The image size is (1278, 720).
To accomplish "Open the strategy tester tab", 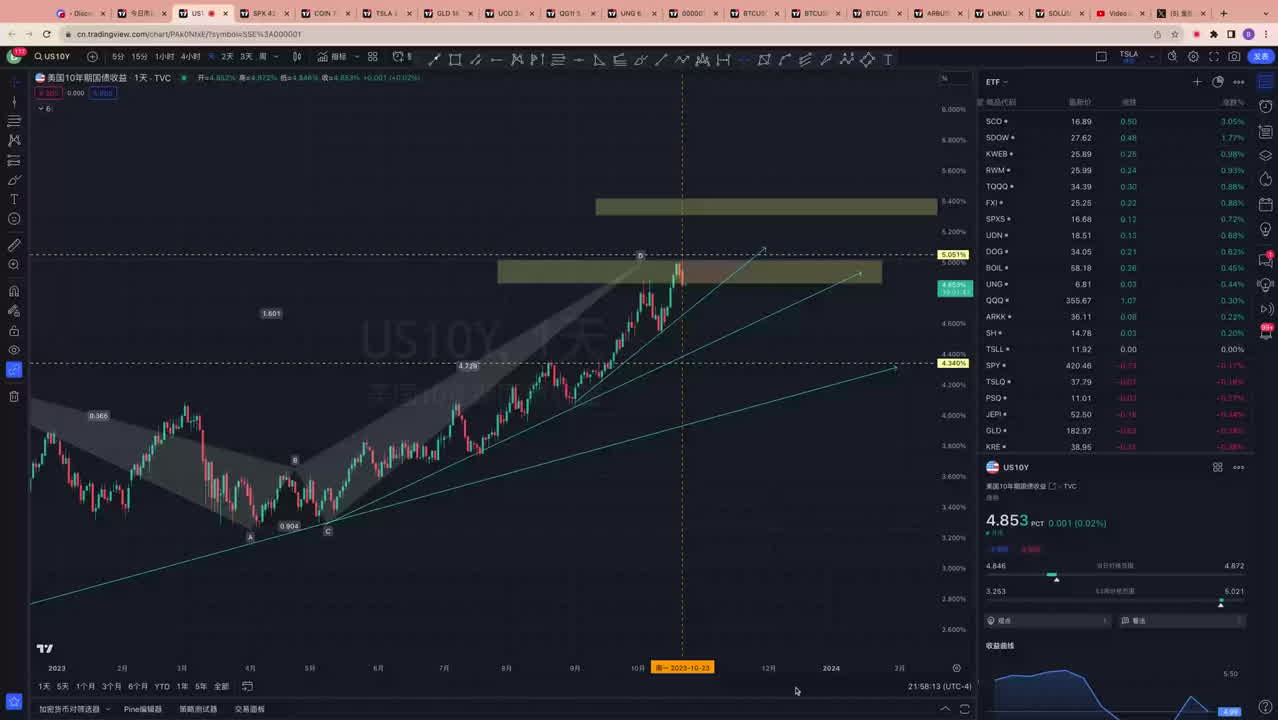I will coord(198,709).
